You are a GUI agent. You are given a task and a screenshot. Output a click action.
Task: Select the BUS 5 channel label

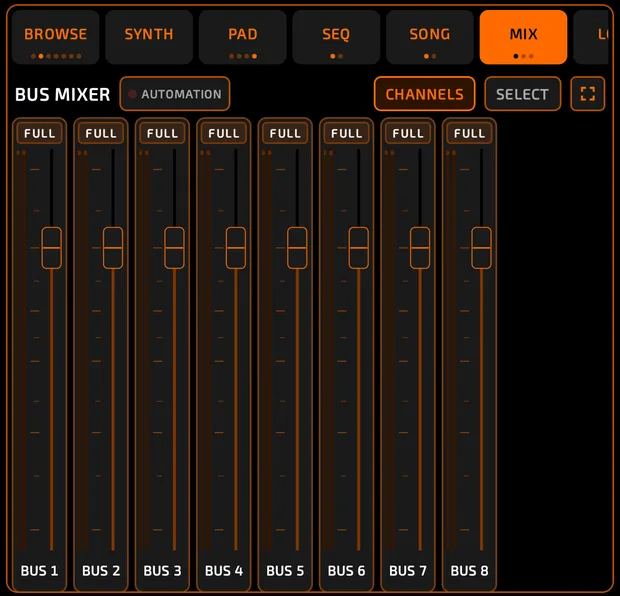[285, 571]
